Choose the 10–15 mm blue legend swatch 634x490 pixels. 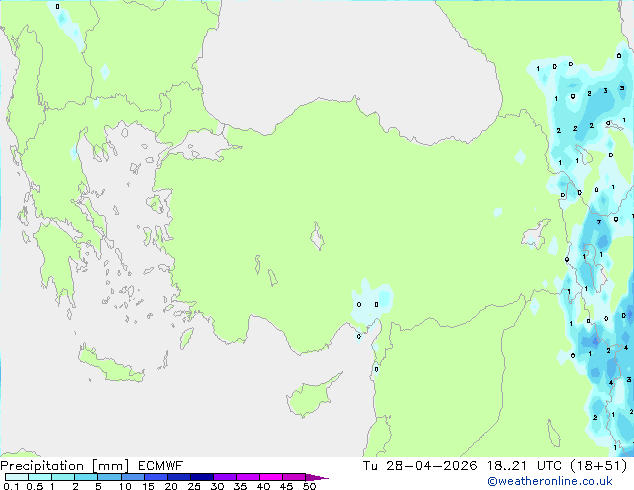pyautogui.click(x=132, y=477)
